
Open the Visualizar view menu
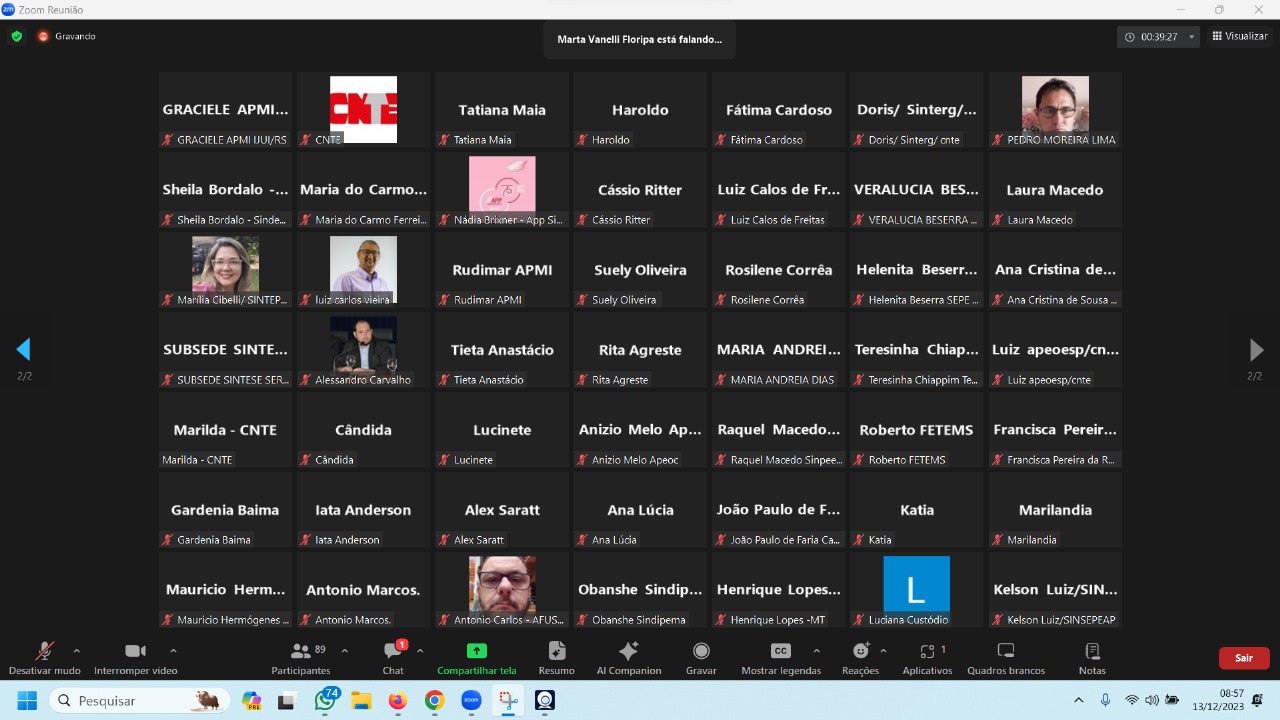pos(1240,36)
